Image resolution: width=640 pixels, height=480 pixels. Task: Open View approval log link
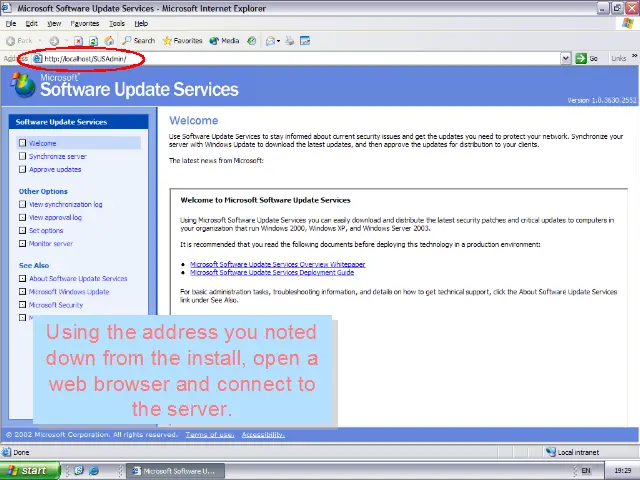point(55,218)
